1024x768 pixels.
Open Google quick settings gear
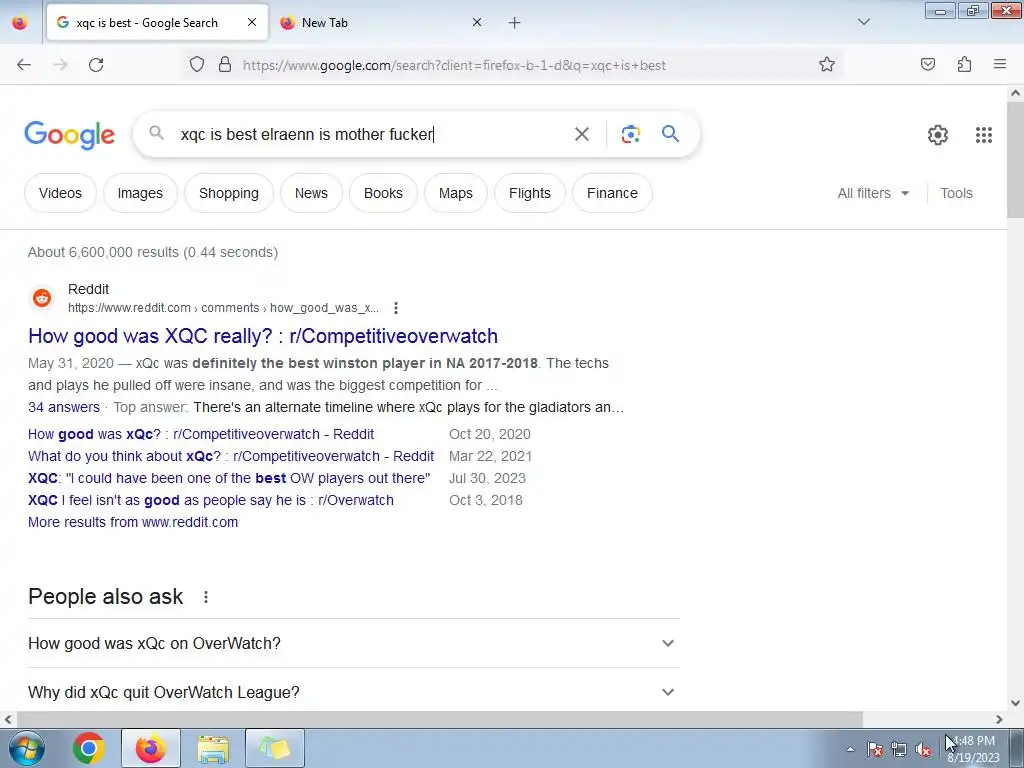[x=938, y=135]
